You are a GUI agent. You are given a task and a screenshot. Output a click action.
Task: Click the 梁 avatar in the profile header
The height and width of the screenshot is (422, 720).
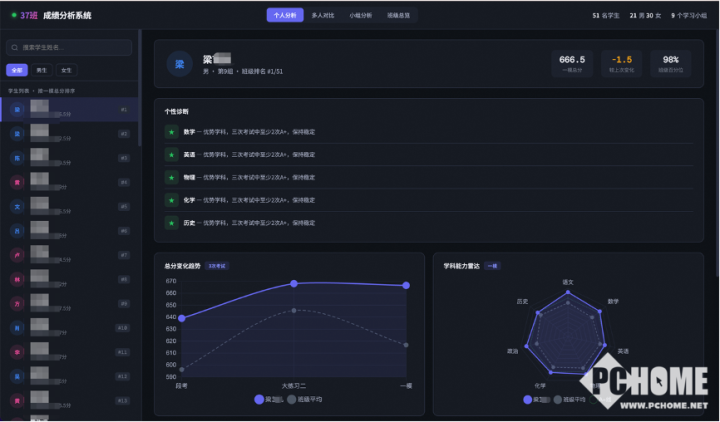click(x=180, y=64)
